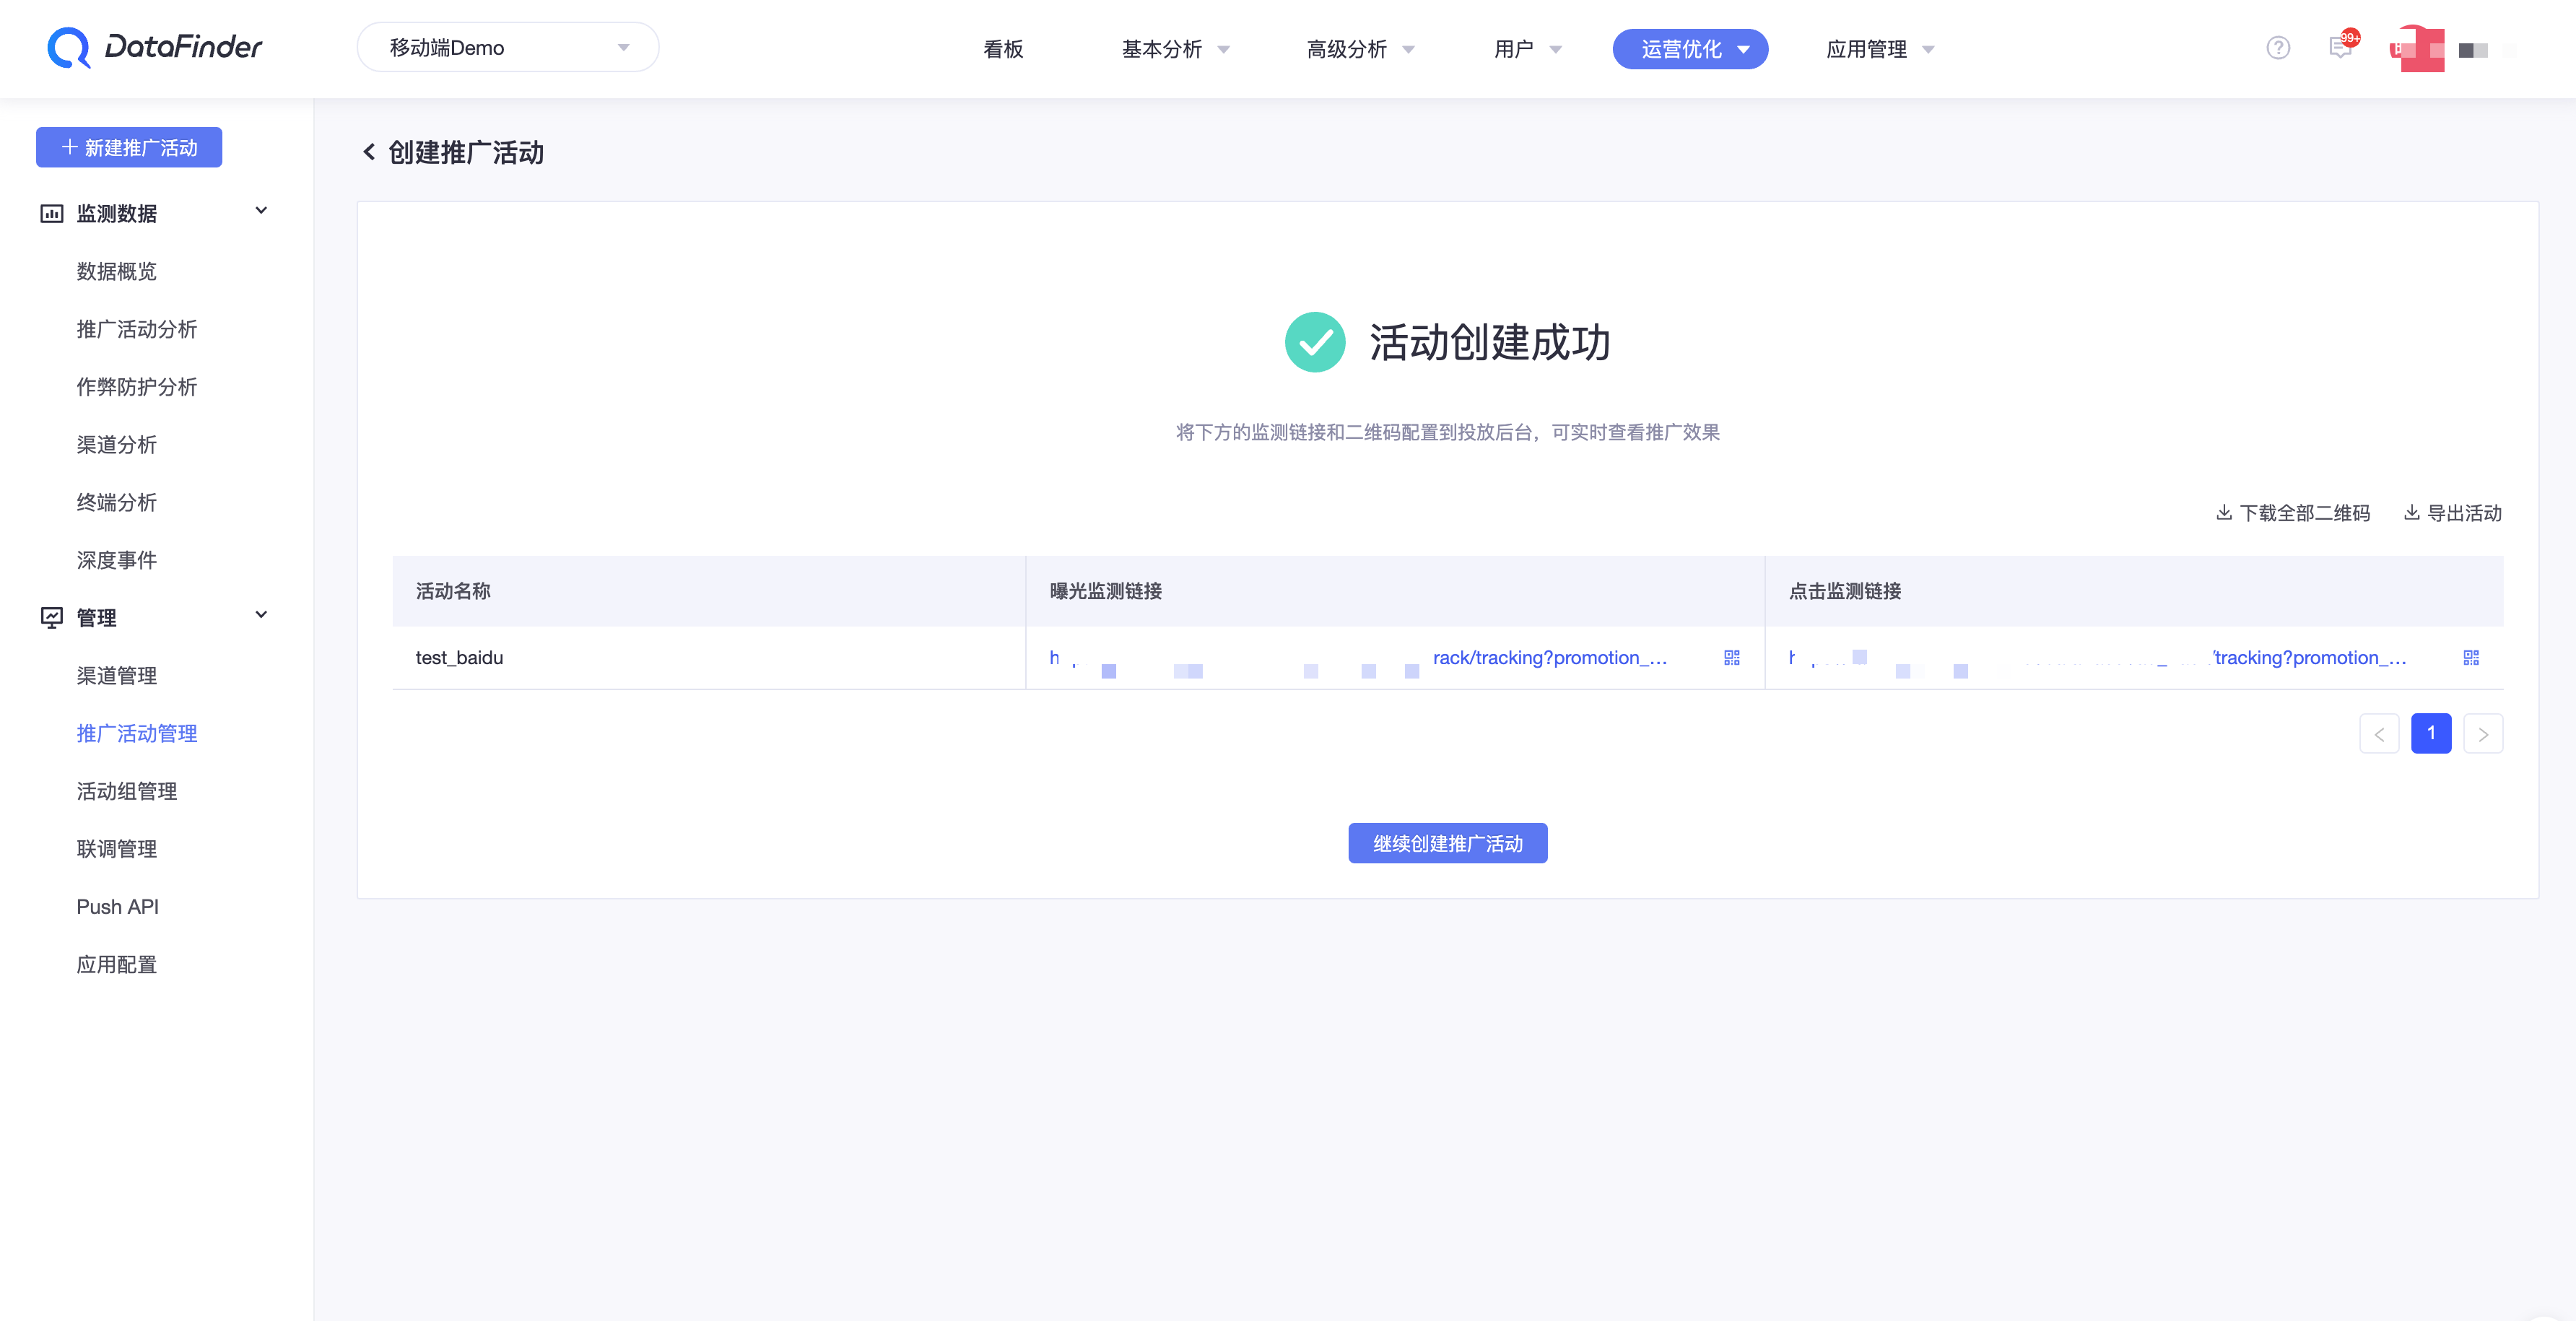Click the 新建推广活动 button
2576x1321 pixels.
coord(129,147)
